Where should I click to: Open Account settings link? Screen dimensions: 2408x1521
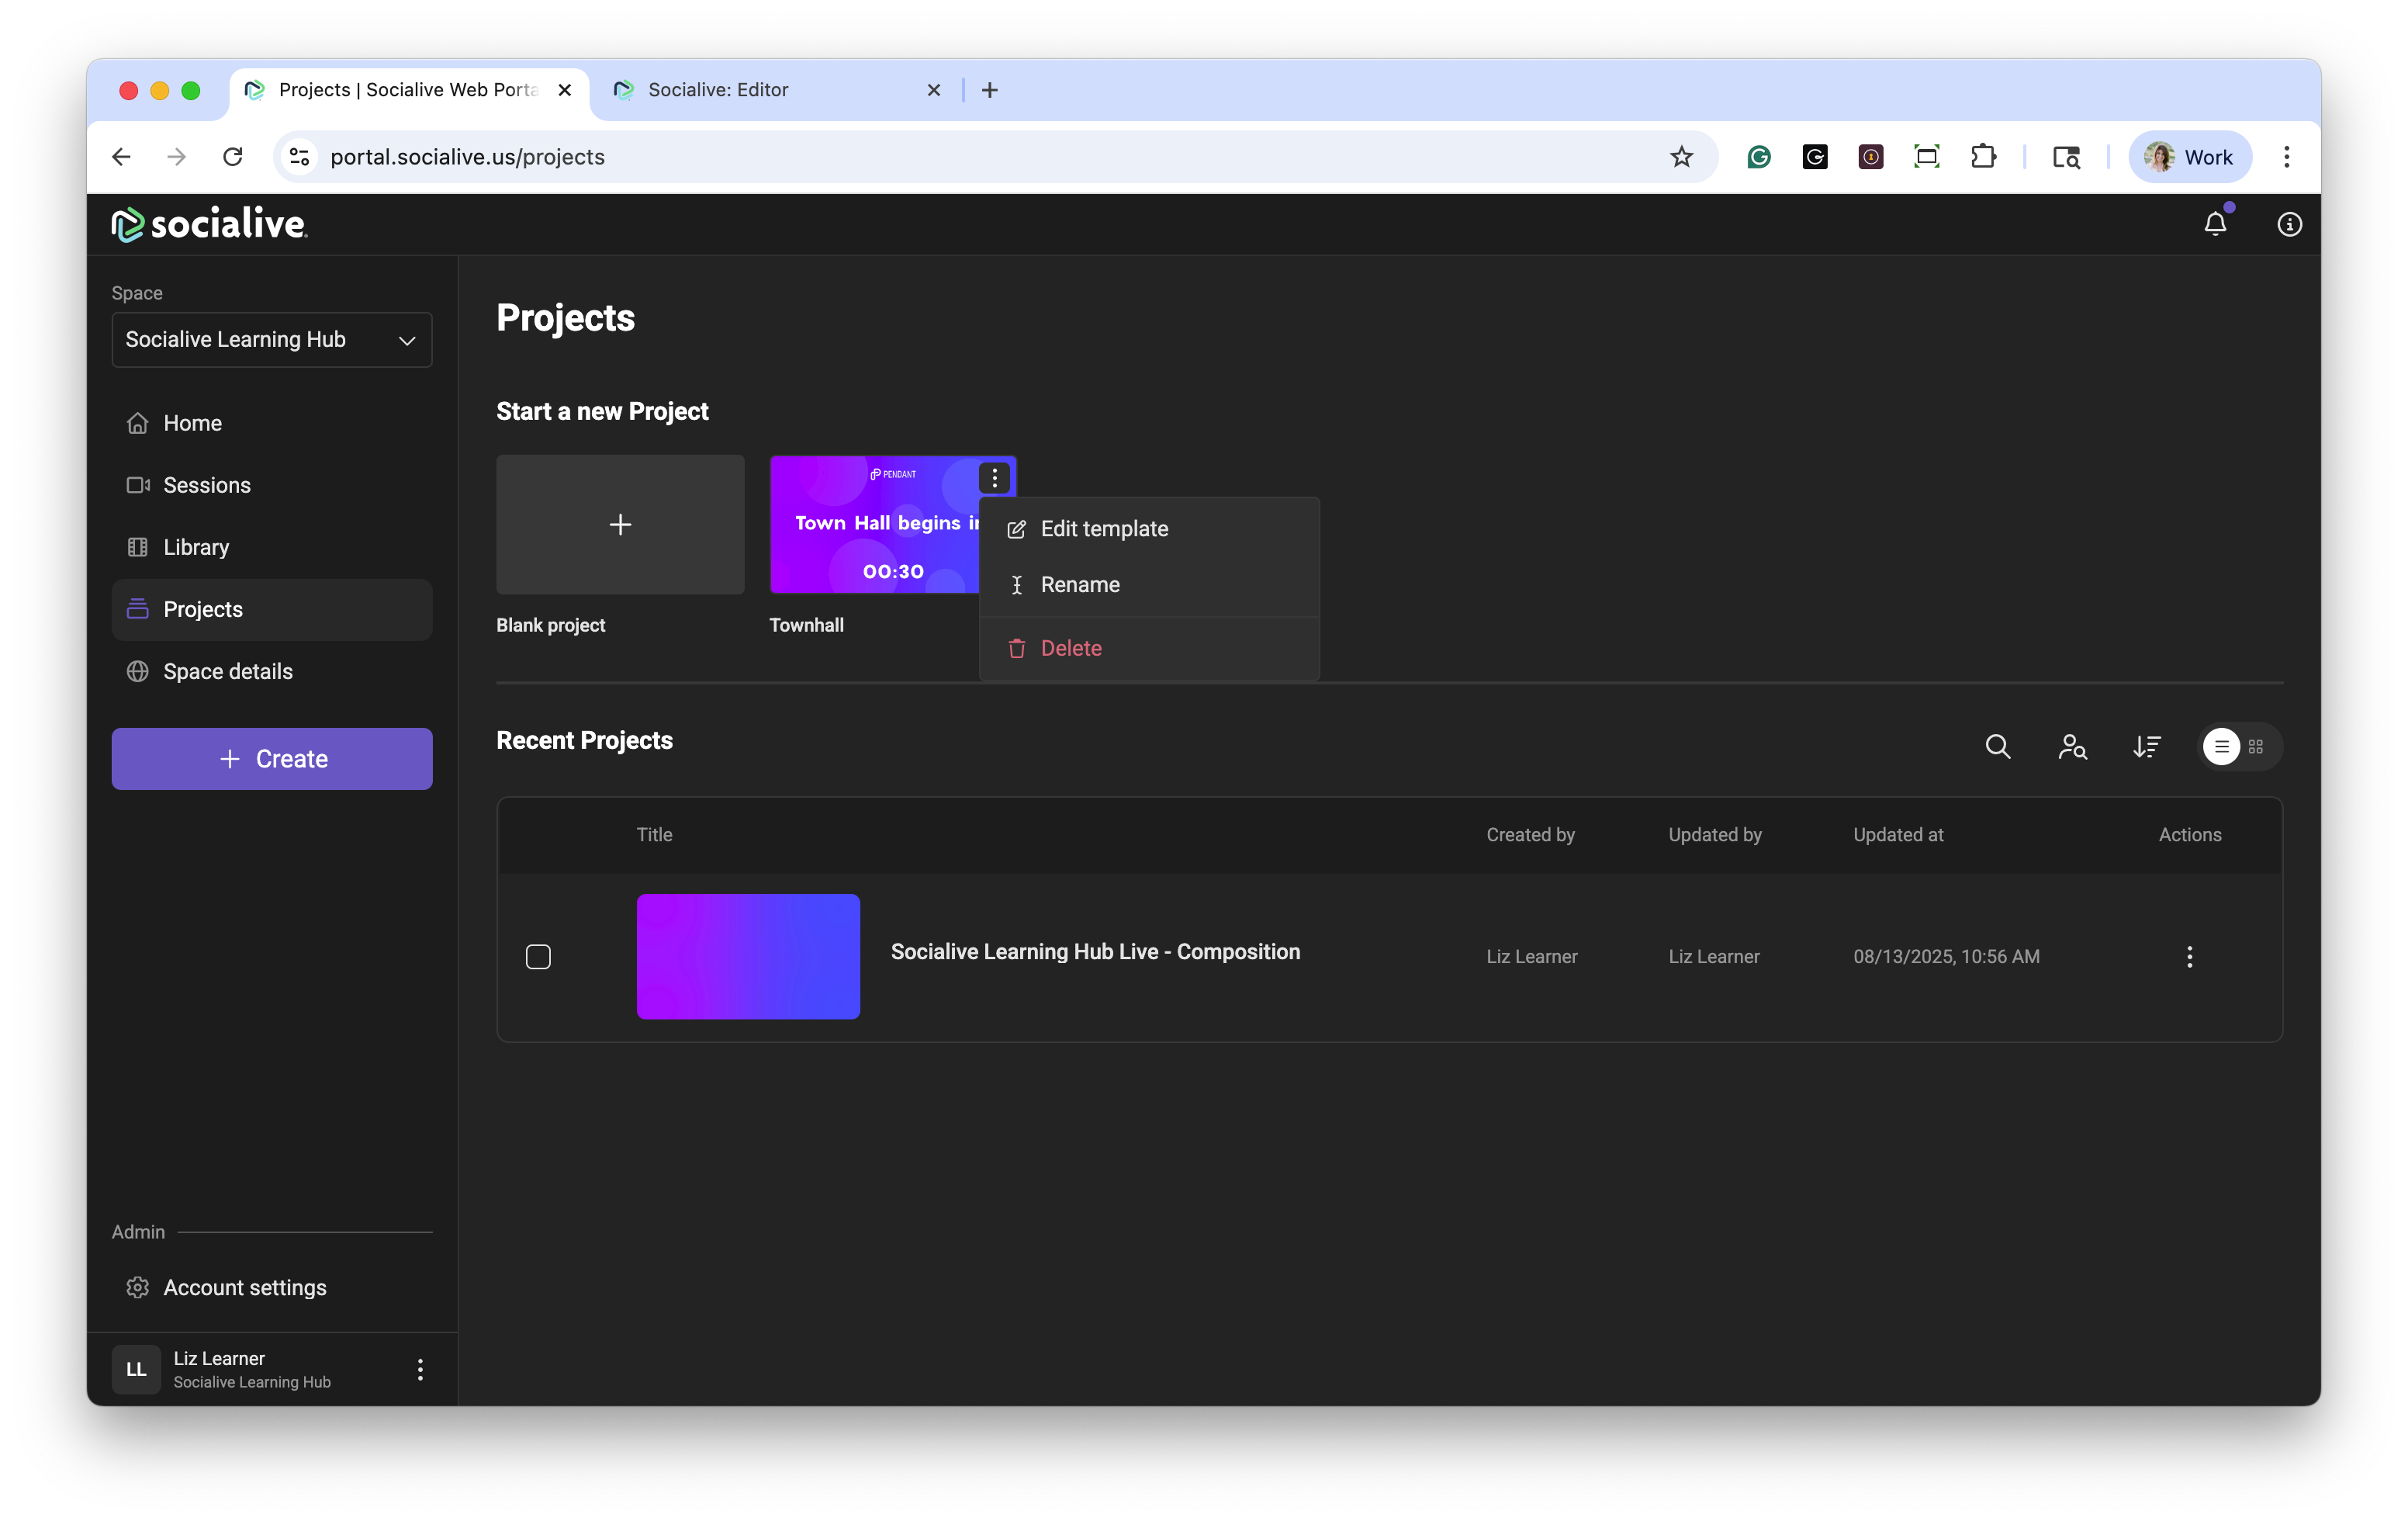tap(244, 1287)
